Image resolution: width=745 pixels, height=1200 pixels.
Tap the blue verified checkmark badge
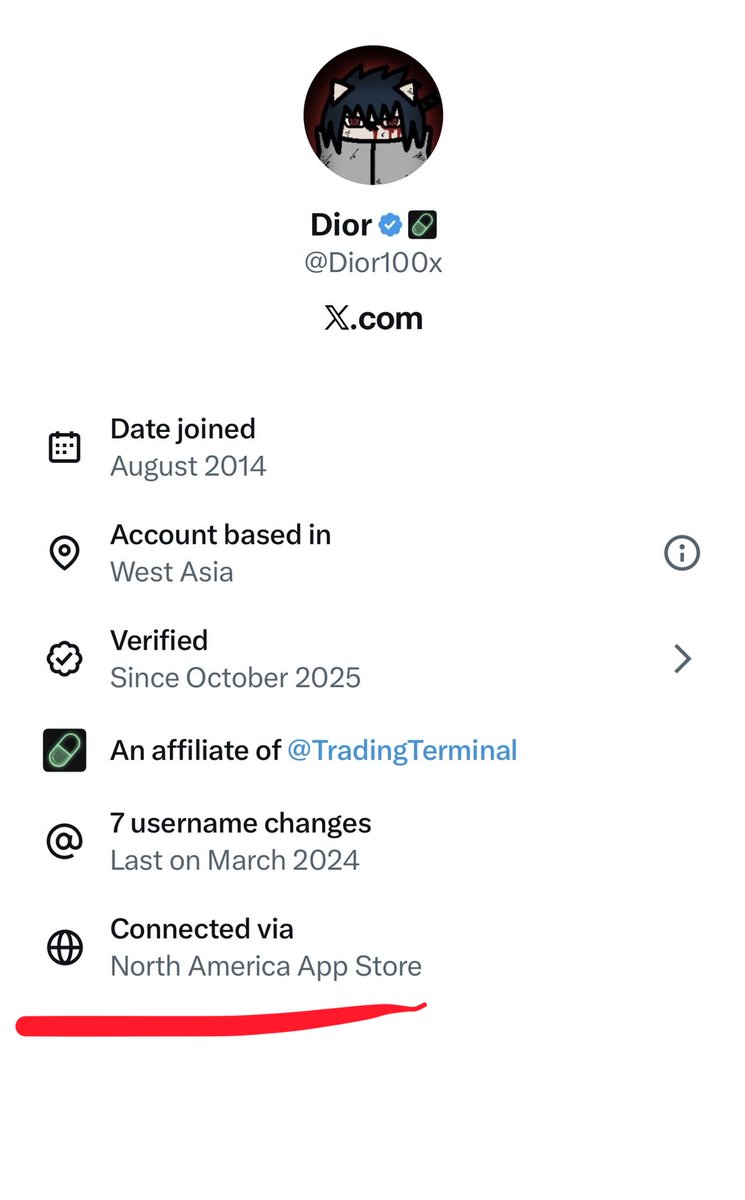point(391,225)
